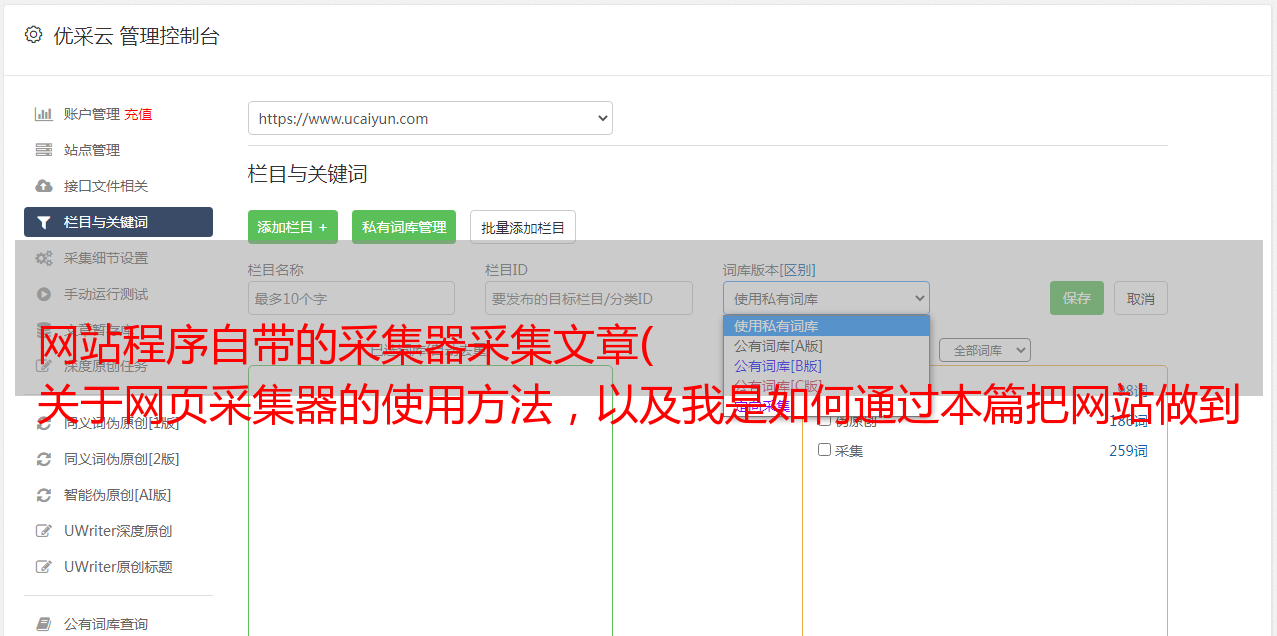Open the 词库版本 dropdown showing 使用私有词库

[826, 298]
